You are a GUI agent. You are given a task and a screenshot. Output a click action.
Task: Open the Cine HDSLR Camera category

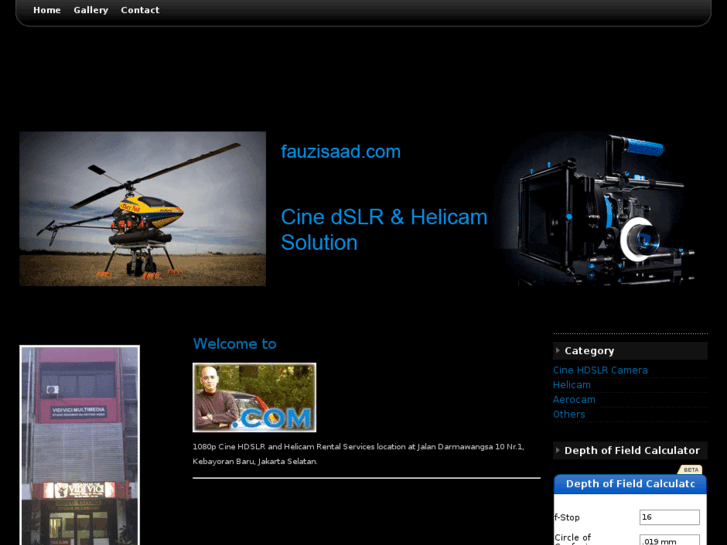pyautogui.click(x=600, y=370)
